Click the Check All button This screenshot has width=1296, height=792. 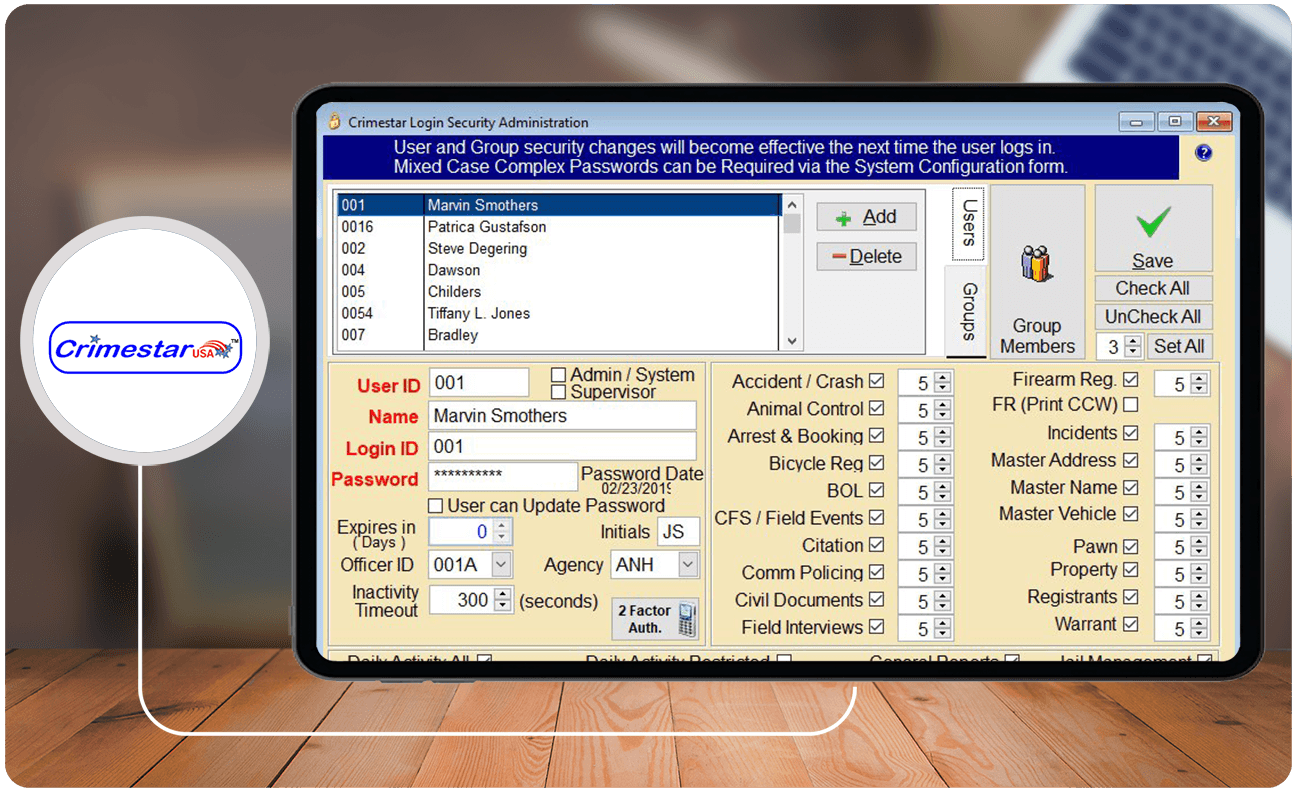tap(1153, 288)
